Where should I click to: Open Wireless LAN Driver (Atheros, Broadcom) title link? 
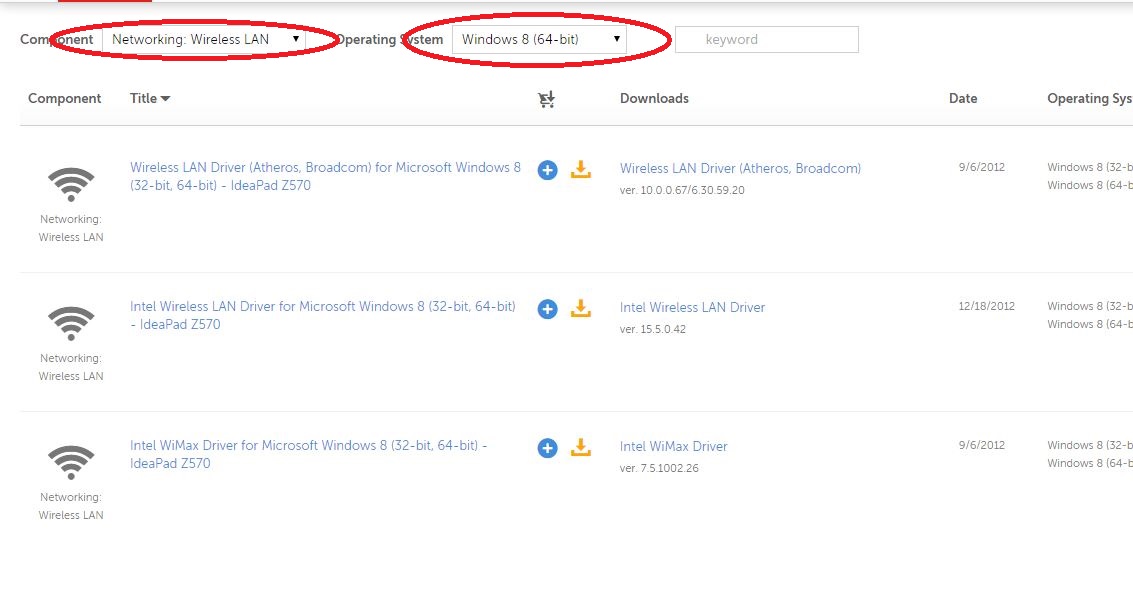click(x=325, y=176)
